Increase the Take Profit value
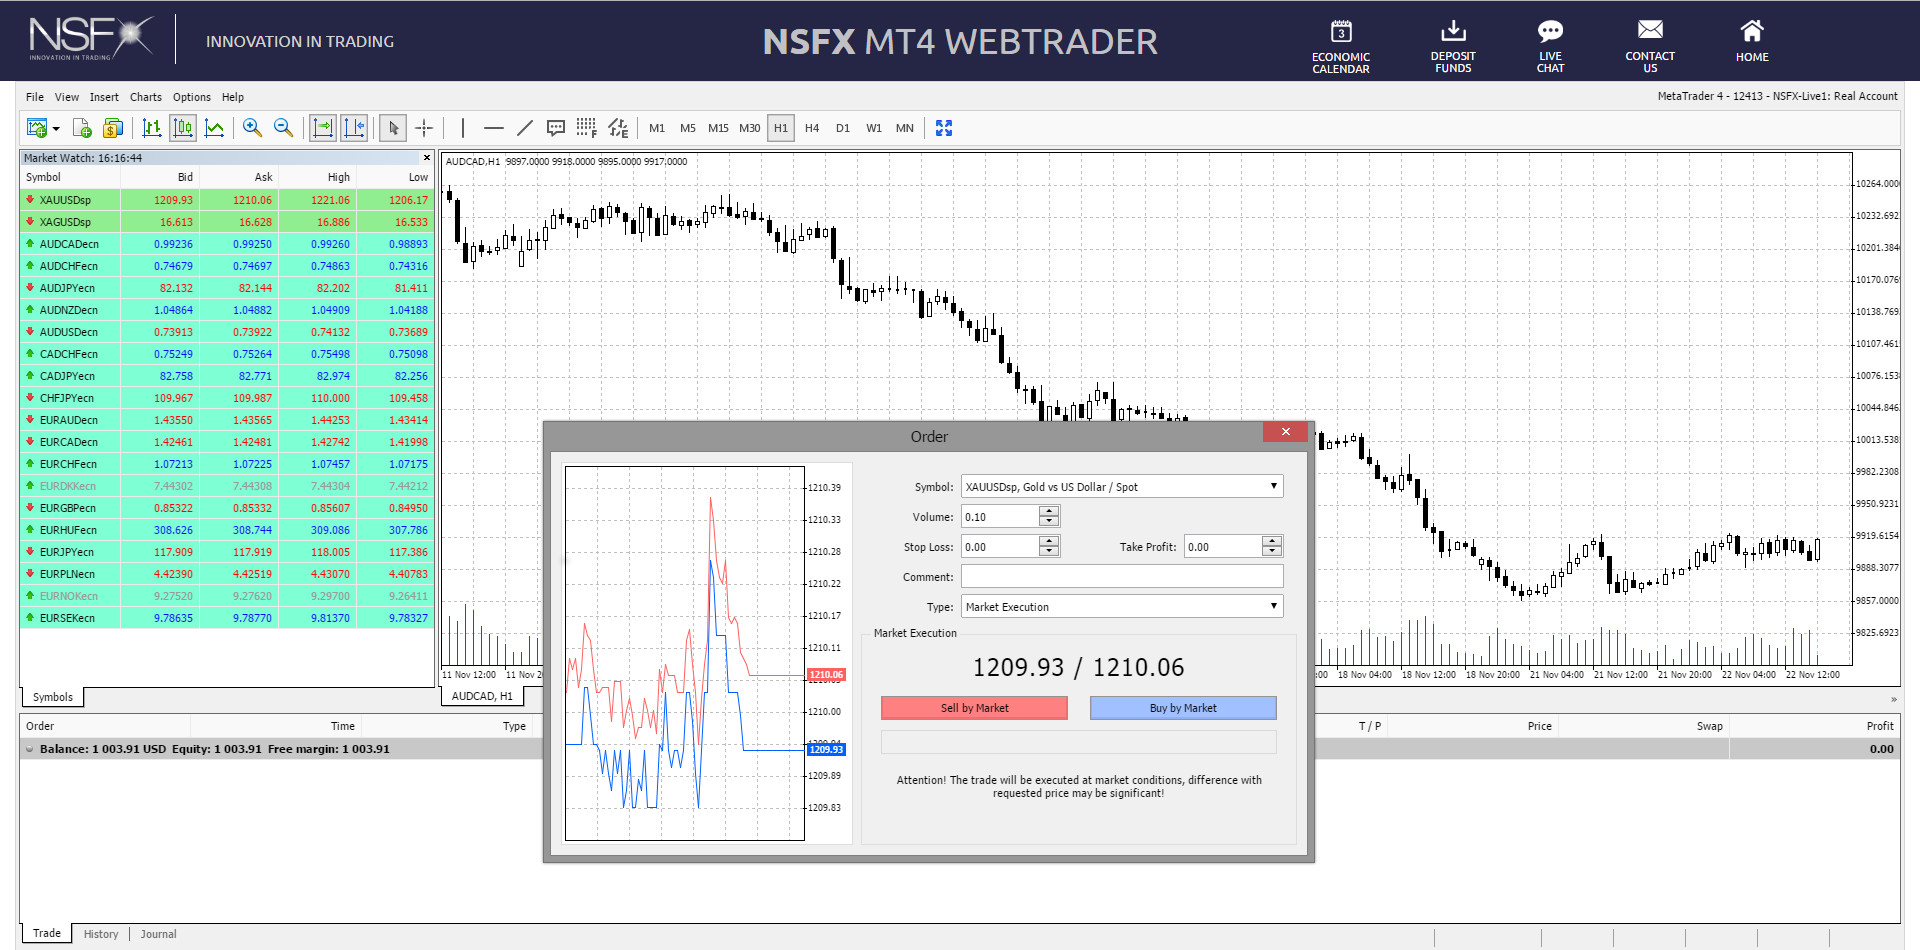The width and height of the screenshot is (1920, 950). (x=1272, y=541)
